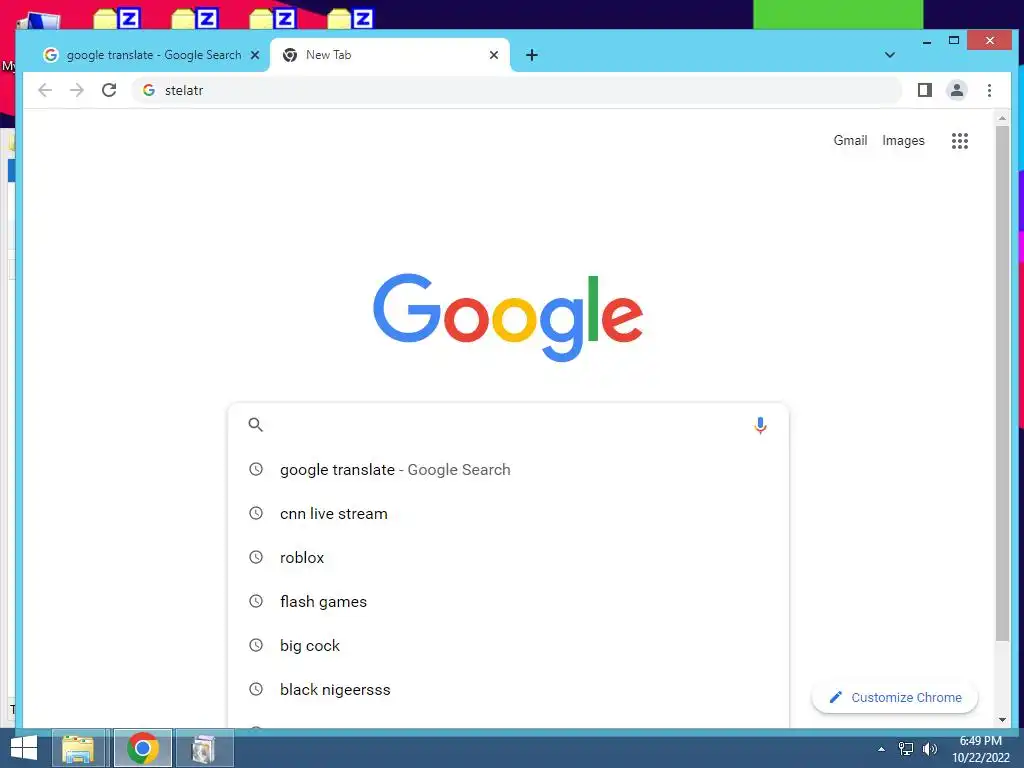Open the tab search dropdown chevron
Viewport: 1024px width, 768px height.
click(x=889, y=55)
